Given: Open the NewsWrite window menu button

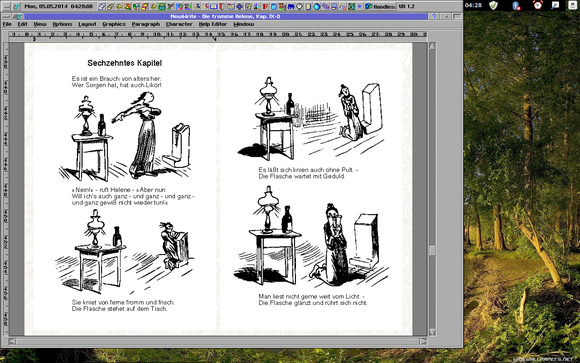Looking at the screenshot, I should [6, 16].
